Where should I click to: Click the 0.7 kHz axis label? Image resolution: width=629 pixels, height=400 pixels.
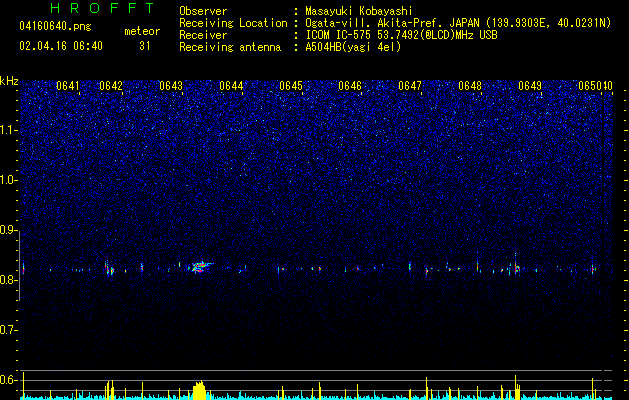coord(9,330)
